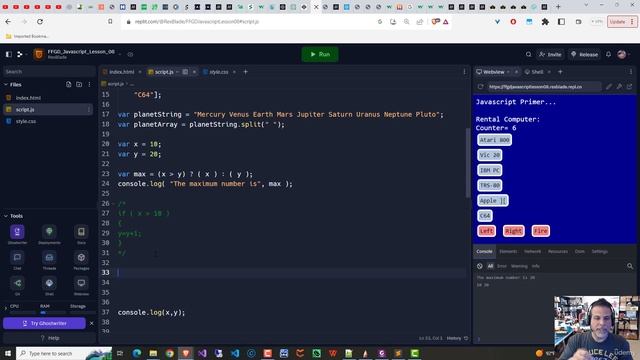Screen dimensions: 640x360
Task: Toggle the Replit sidebar panel icon
Action: click(x=9, y=54)
